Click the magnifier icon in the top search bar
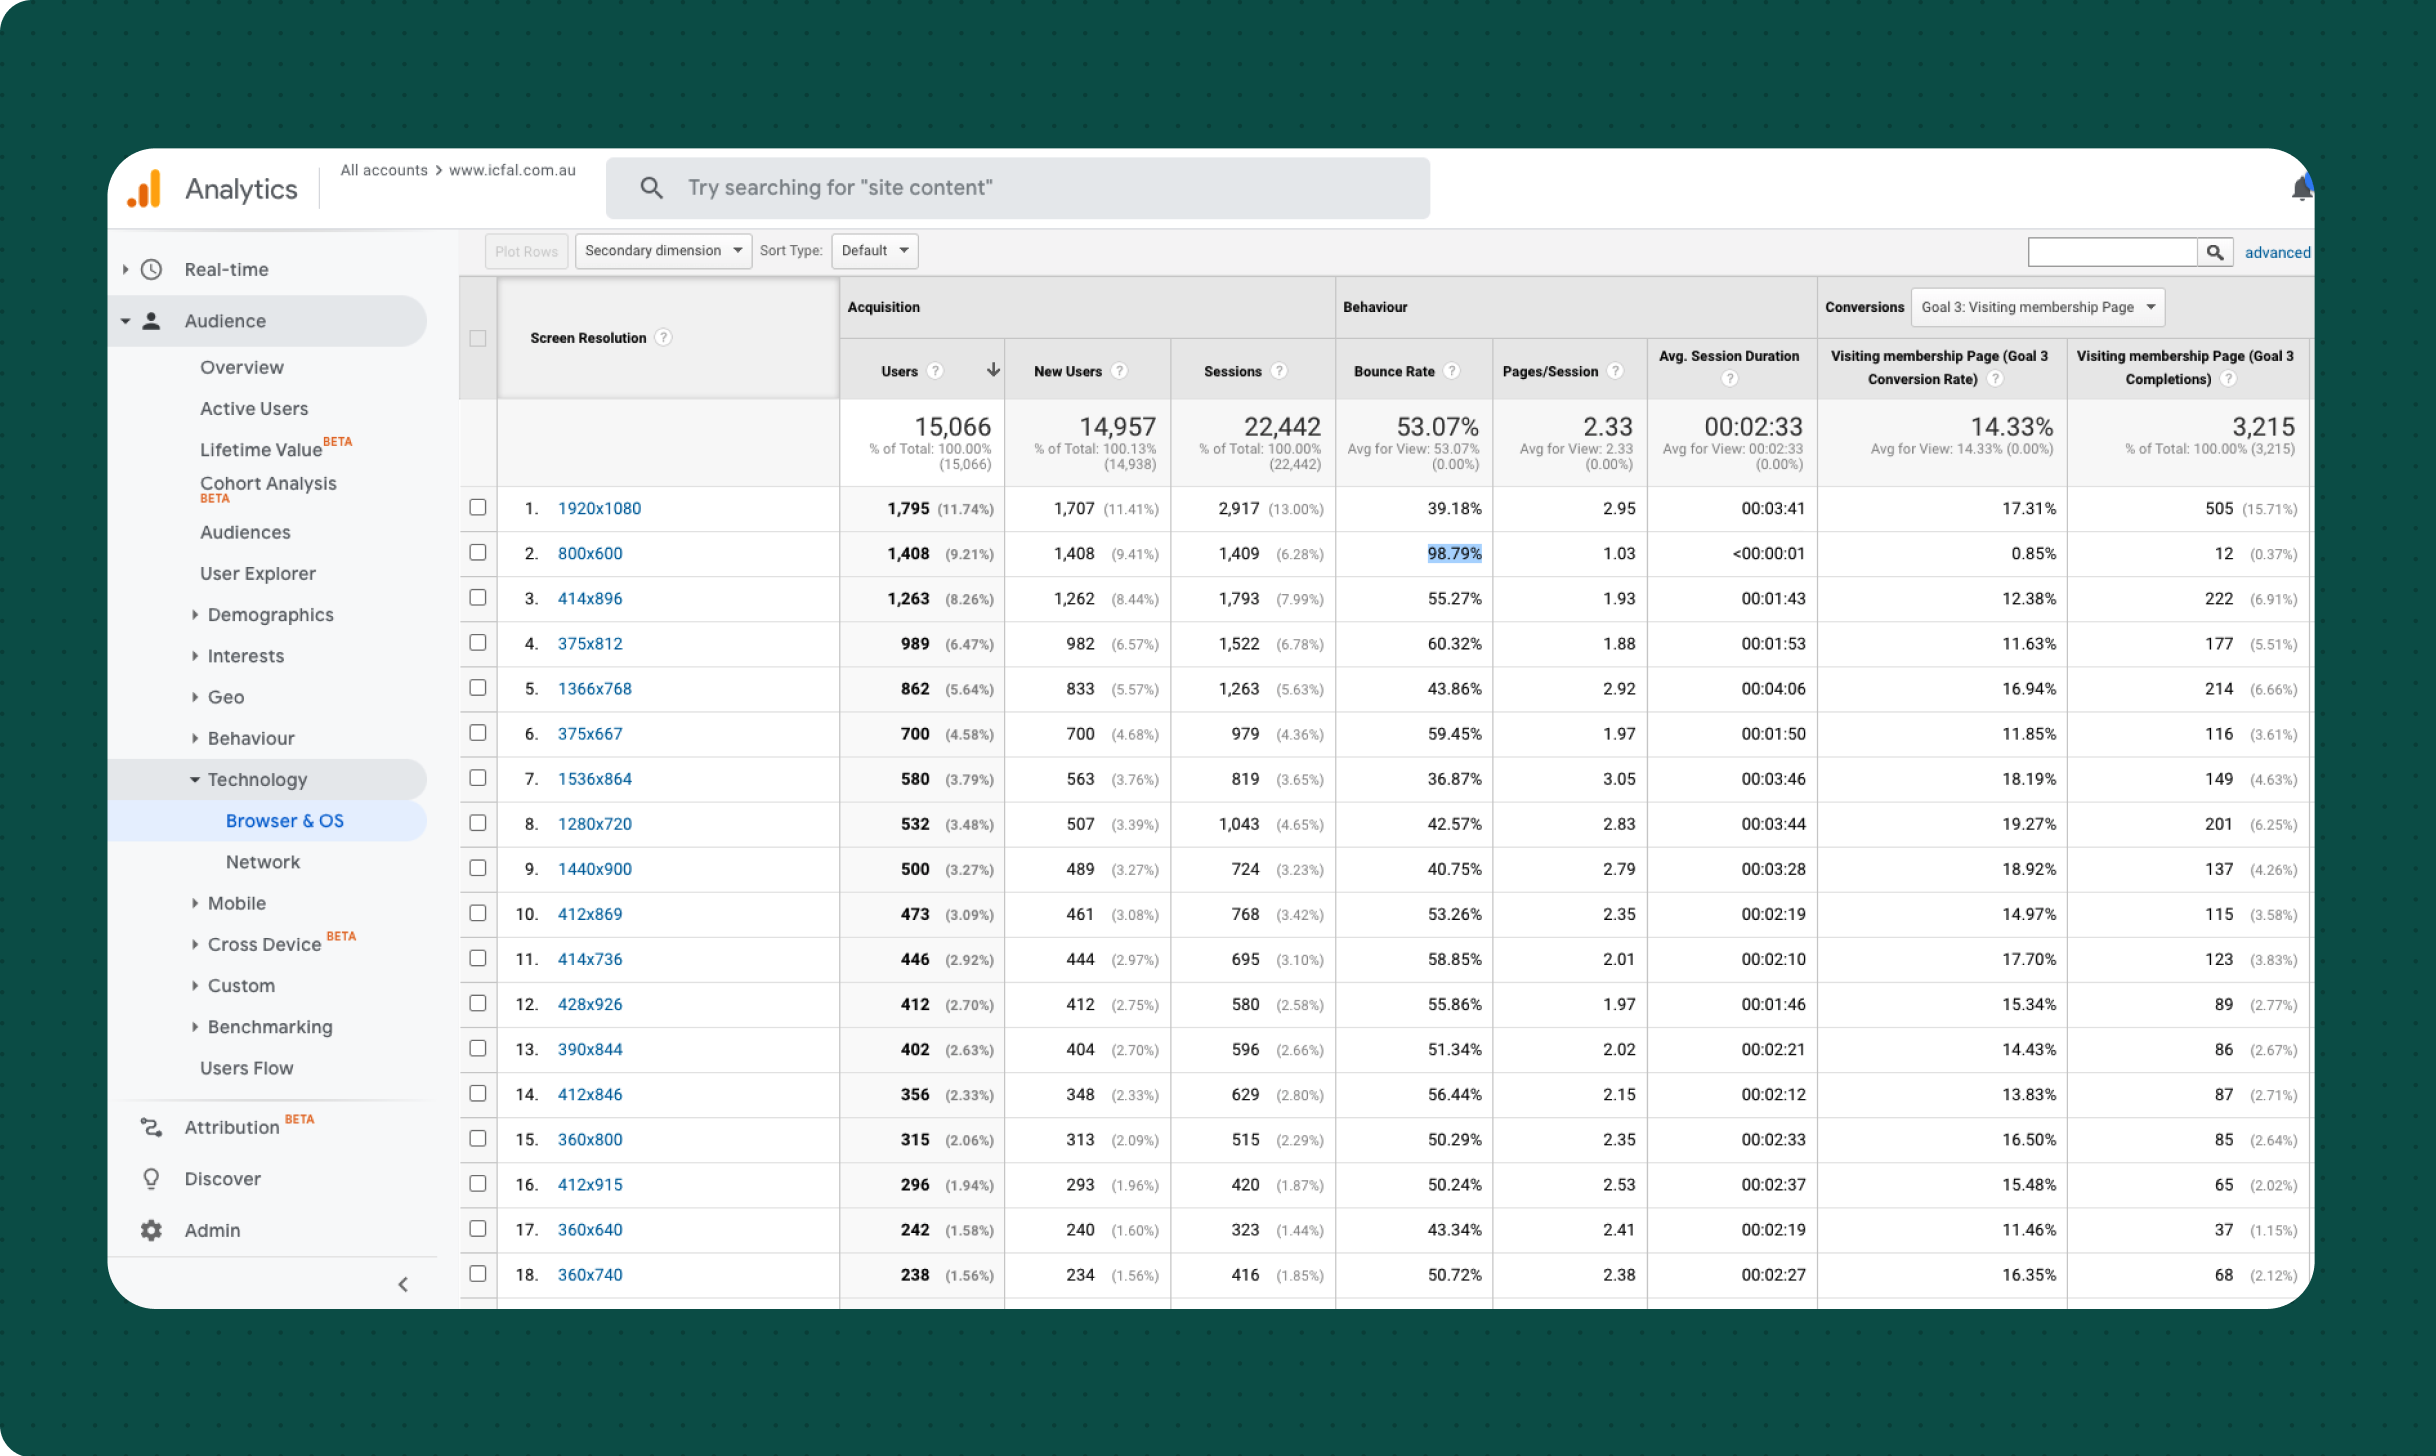2436x1456 pixels. pos(651,188)
